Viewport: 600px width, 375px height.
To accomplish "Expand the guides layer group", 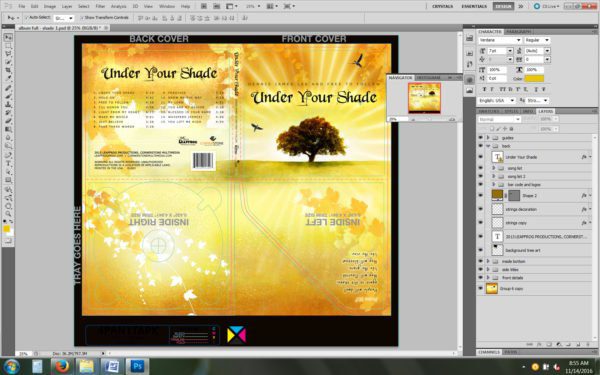I will [x=488, y=137].
